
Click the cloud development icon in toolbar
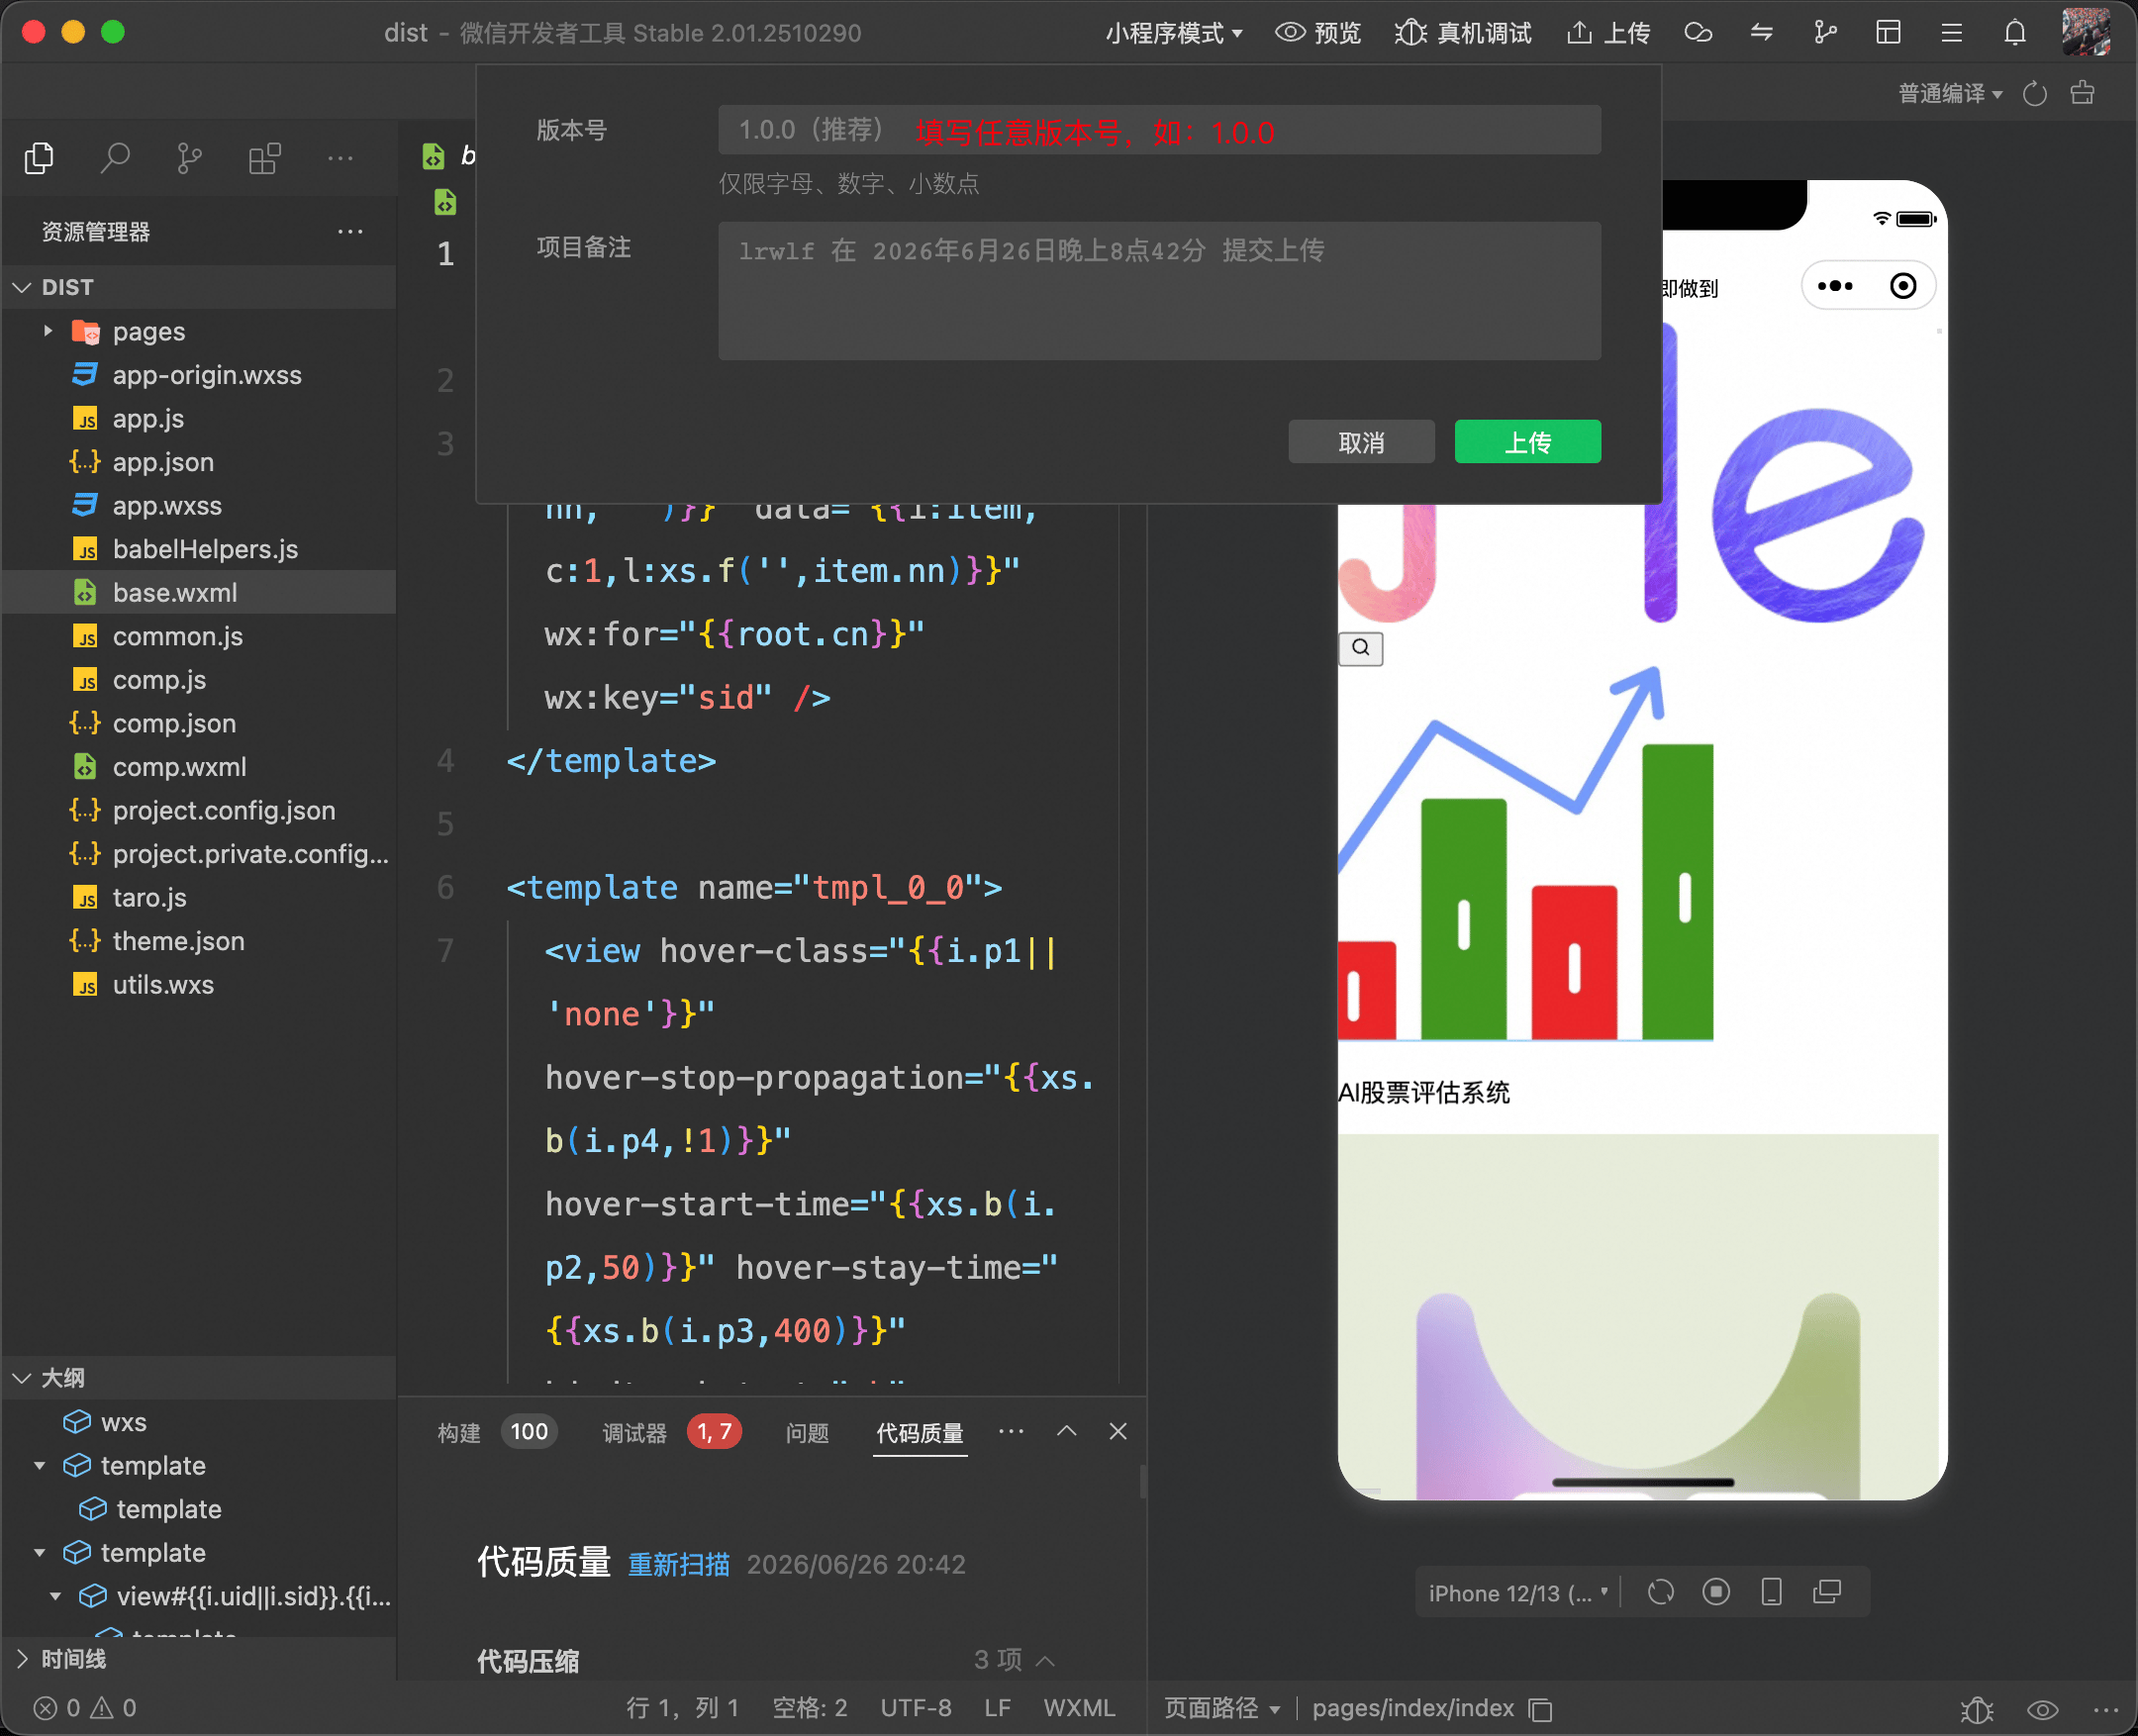1698,33
